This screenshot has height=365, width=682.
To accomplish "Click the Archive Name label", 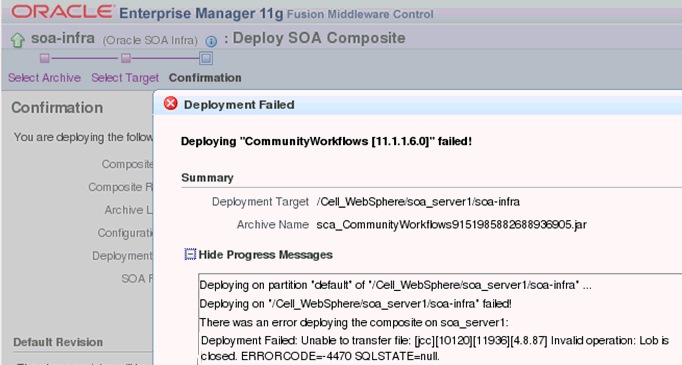I will coord(273,225).
